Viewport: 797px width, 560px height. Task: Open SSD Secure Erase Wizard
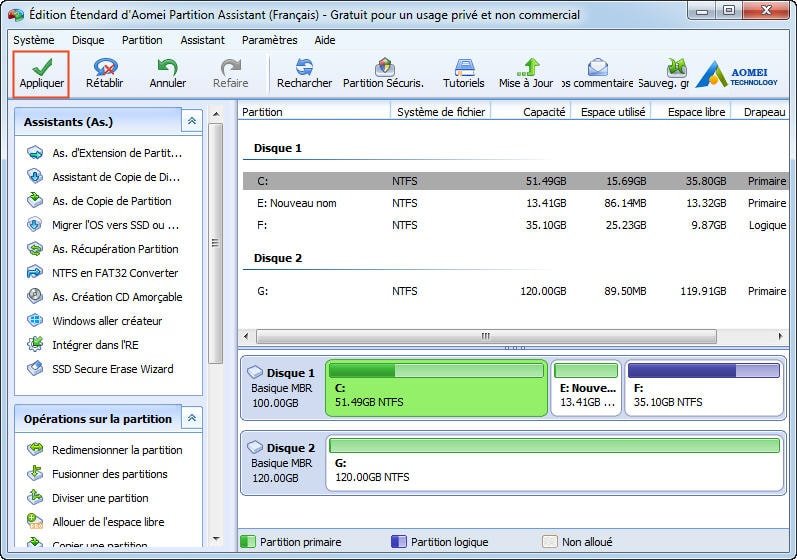pyautogui.click(x=100, y=369)
